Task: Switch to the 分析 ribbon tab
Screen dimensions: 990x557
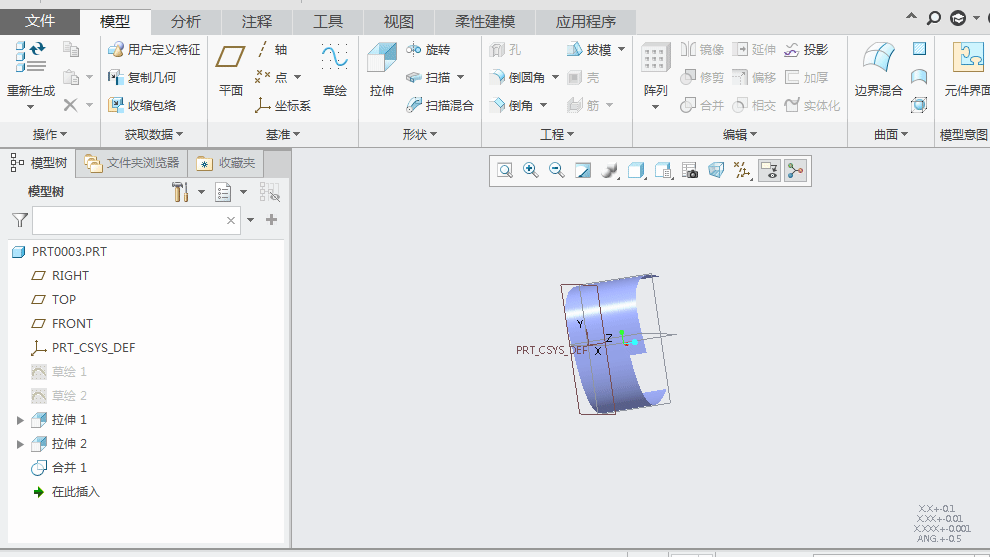Action: [x=186, y=22]
